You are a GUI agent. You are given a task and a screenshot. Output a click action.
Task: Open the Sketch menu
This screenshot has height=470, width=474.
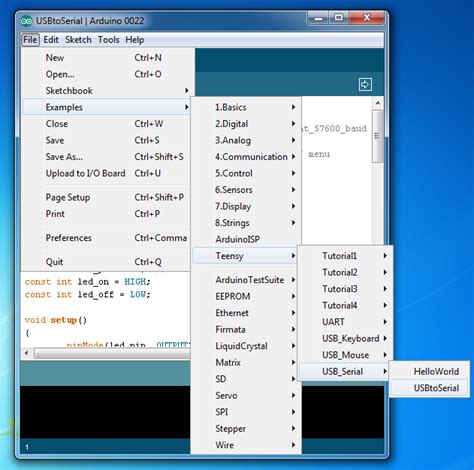point(78,40)
